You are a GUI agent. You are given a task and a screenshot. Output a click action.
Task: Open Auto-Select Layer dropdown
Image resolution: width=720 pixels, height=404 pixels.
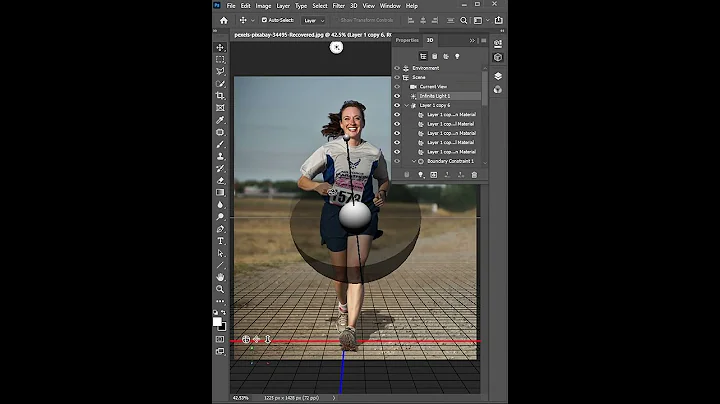pos(313,21)
